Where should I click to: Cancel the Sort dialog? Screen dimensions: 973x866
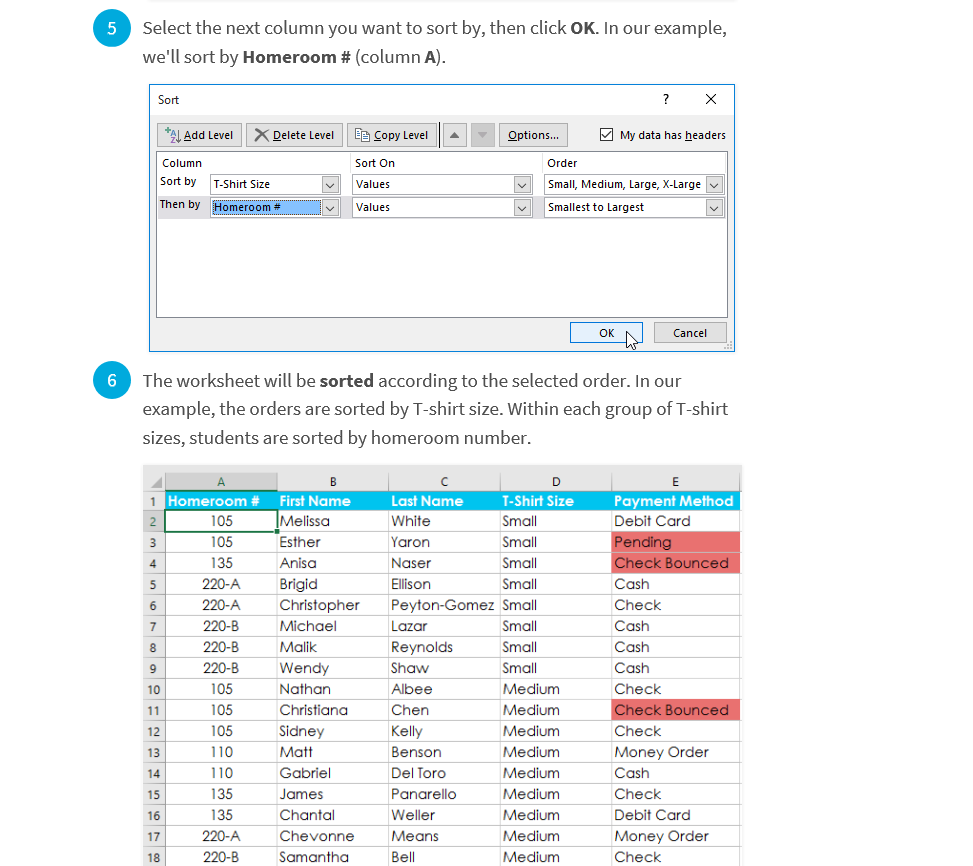click(689, 333)
